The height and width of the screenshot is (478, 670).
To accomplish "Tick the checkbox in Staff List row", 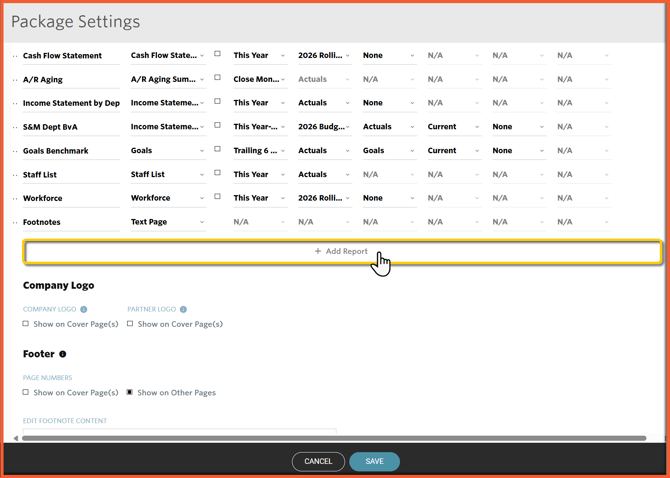I will coord(217,173).
